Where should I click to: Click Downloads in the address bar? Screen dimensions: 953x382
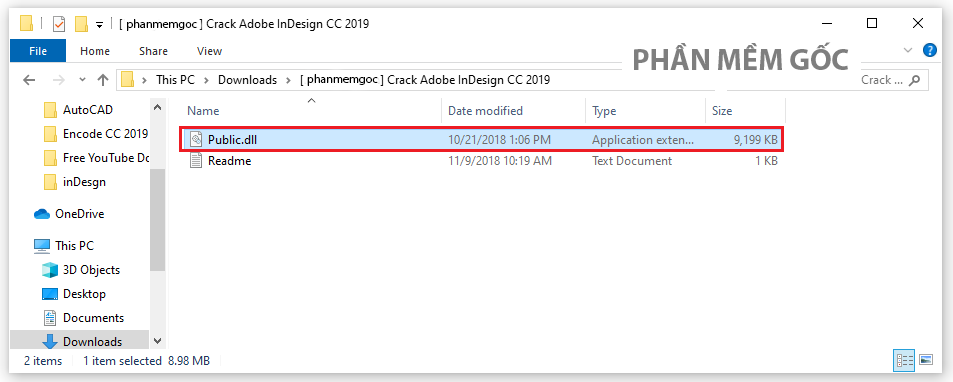tap(247, 80)
